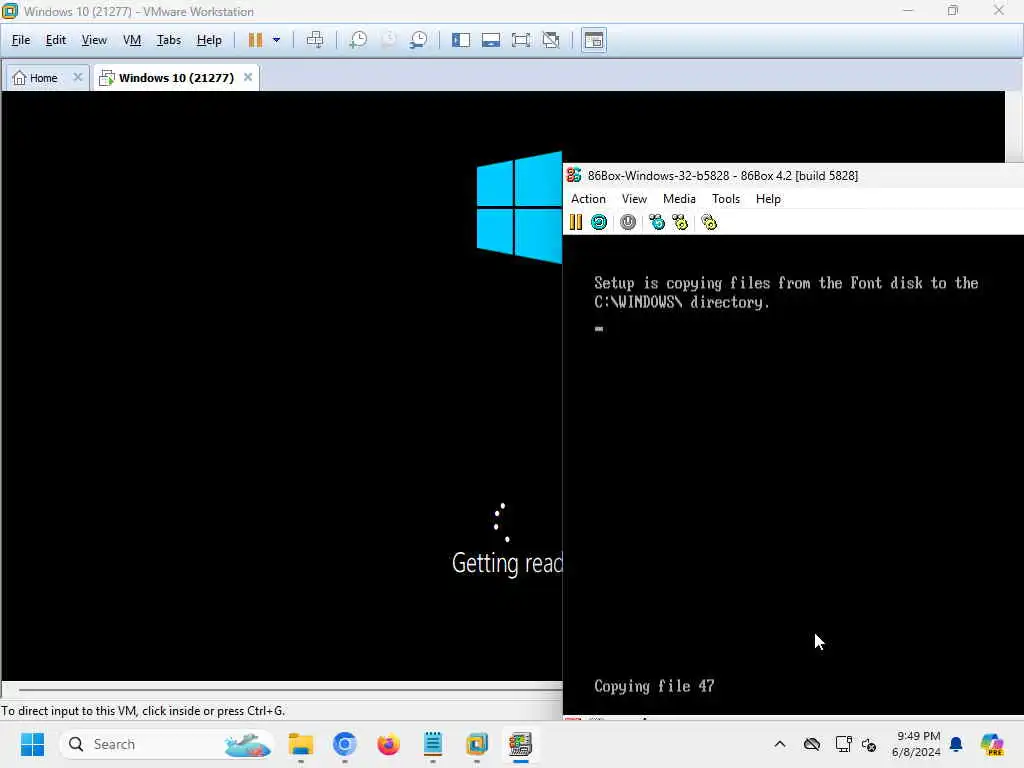Image resolution: width=1024 pixels, height=768 pixels.
Task: Close the VMware Home tab
Action: pyautogui.click(x=78, y=77)
